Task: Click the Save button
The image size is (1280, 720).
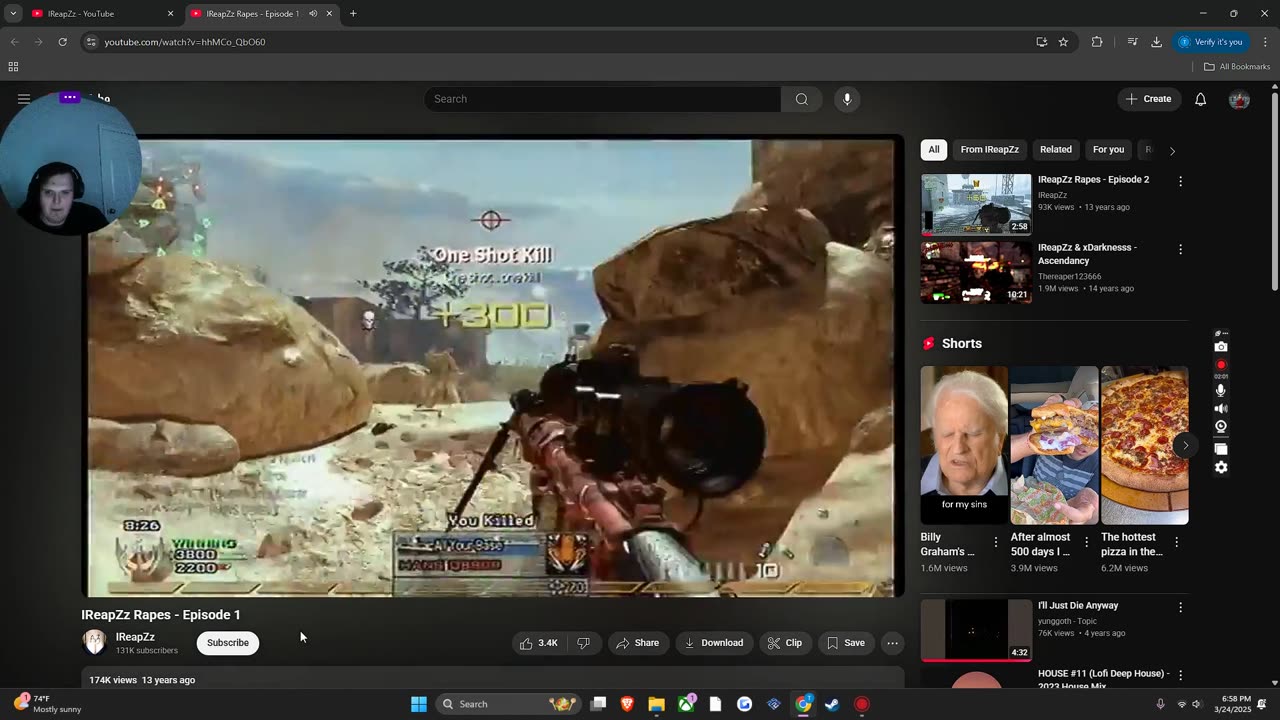Action: [846, 643]
